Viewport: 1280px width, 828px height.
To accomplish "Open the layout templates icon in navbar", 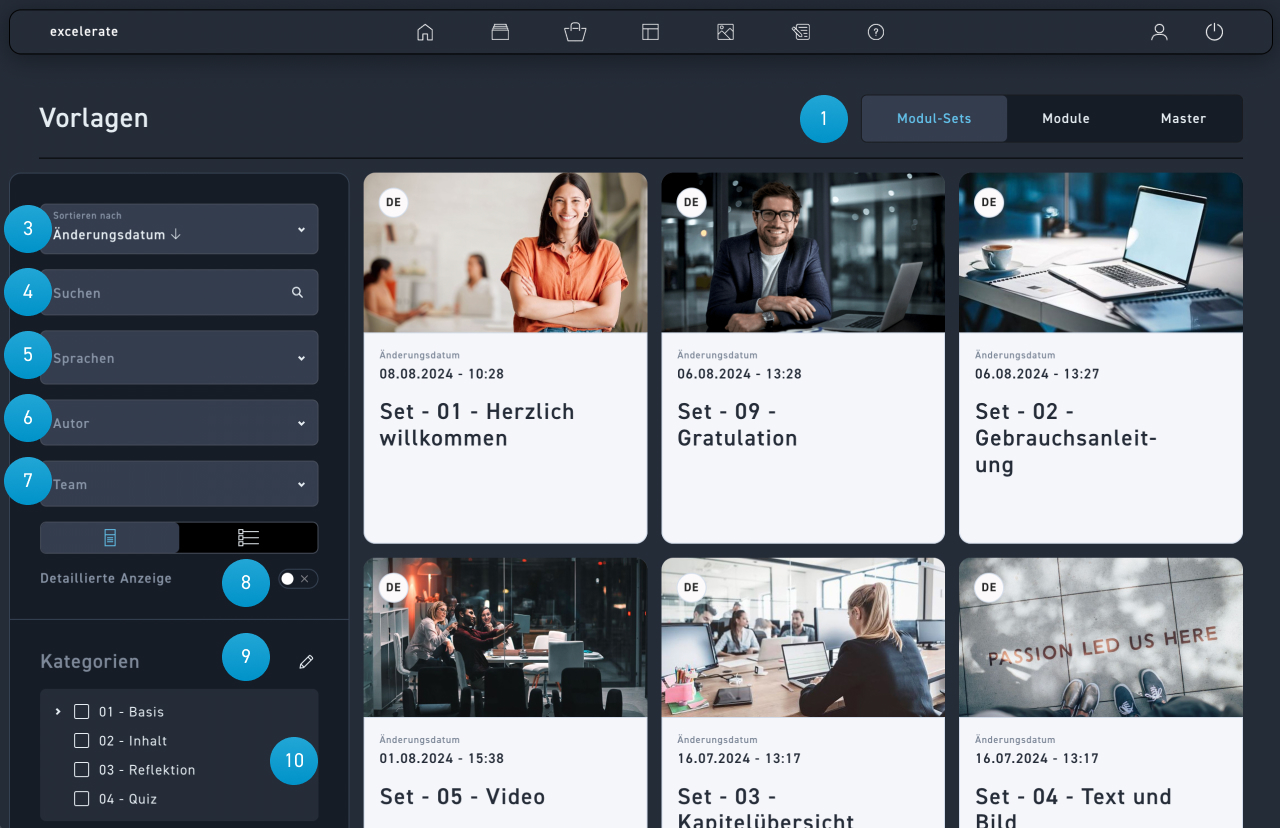I will [650, 32].
